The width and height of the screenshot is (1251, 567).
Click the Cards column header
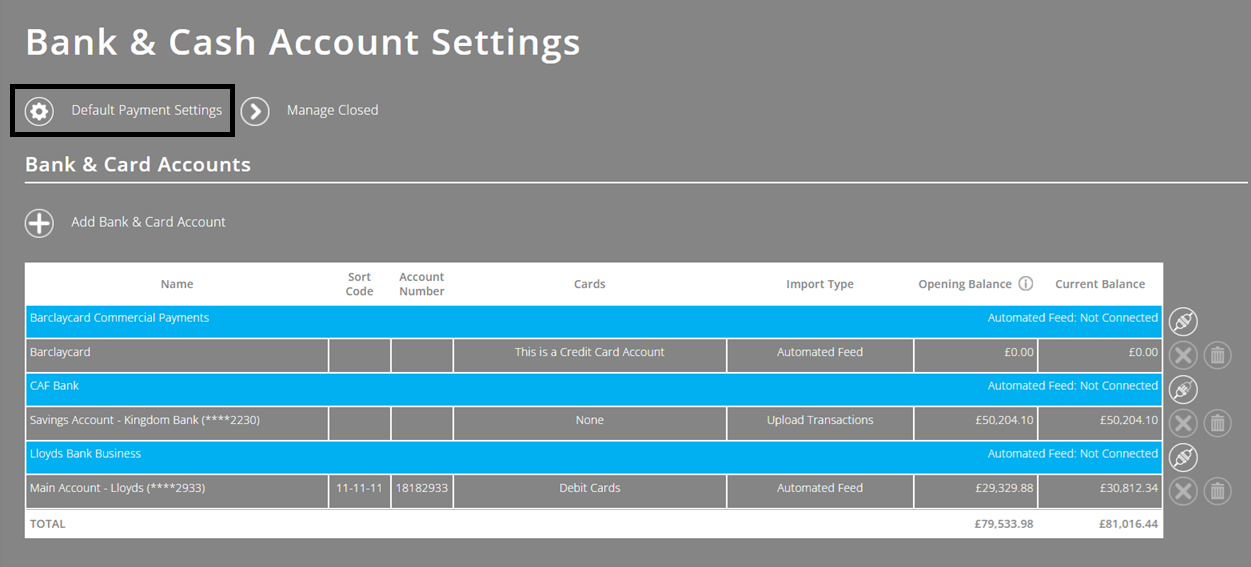click(x=590, y=284)
